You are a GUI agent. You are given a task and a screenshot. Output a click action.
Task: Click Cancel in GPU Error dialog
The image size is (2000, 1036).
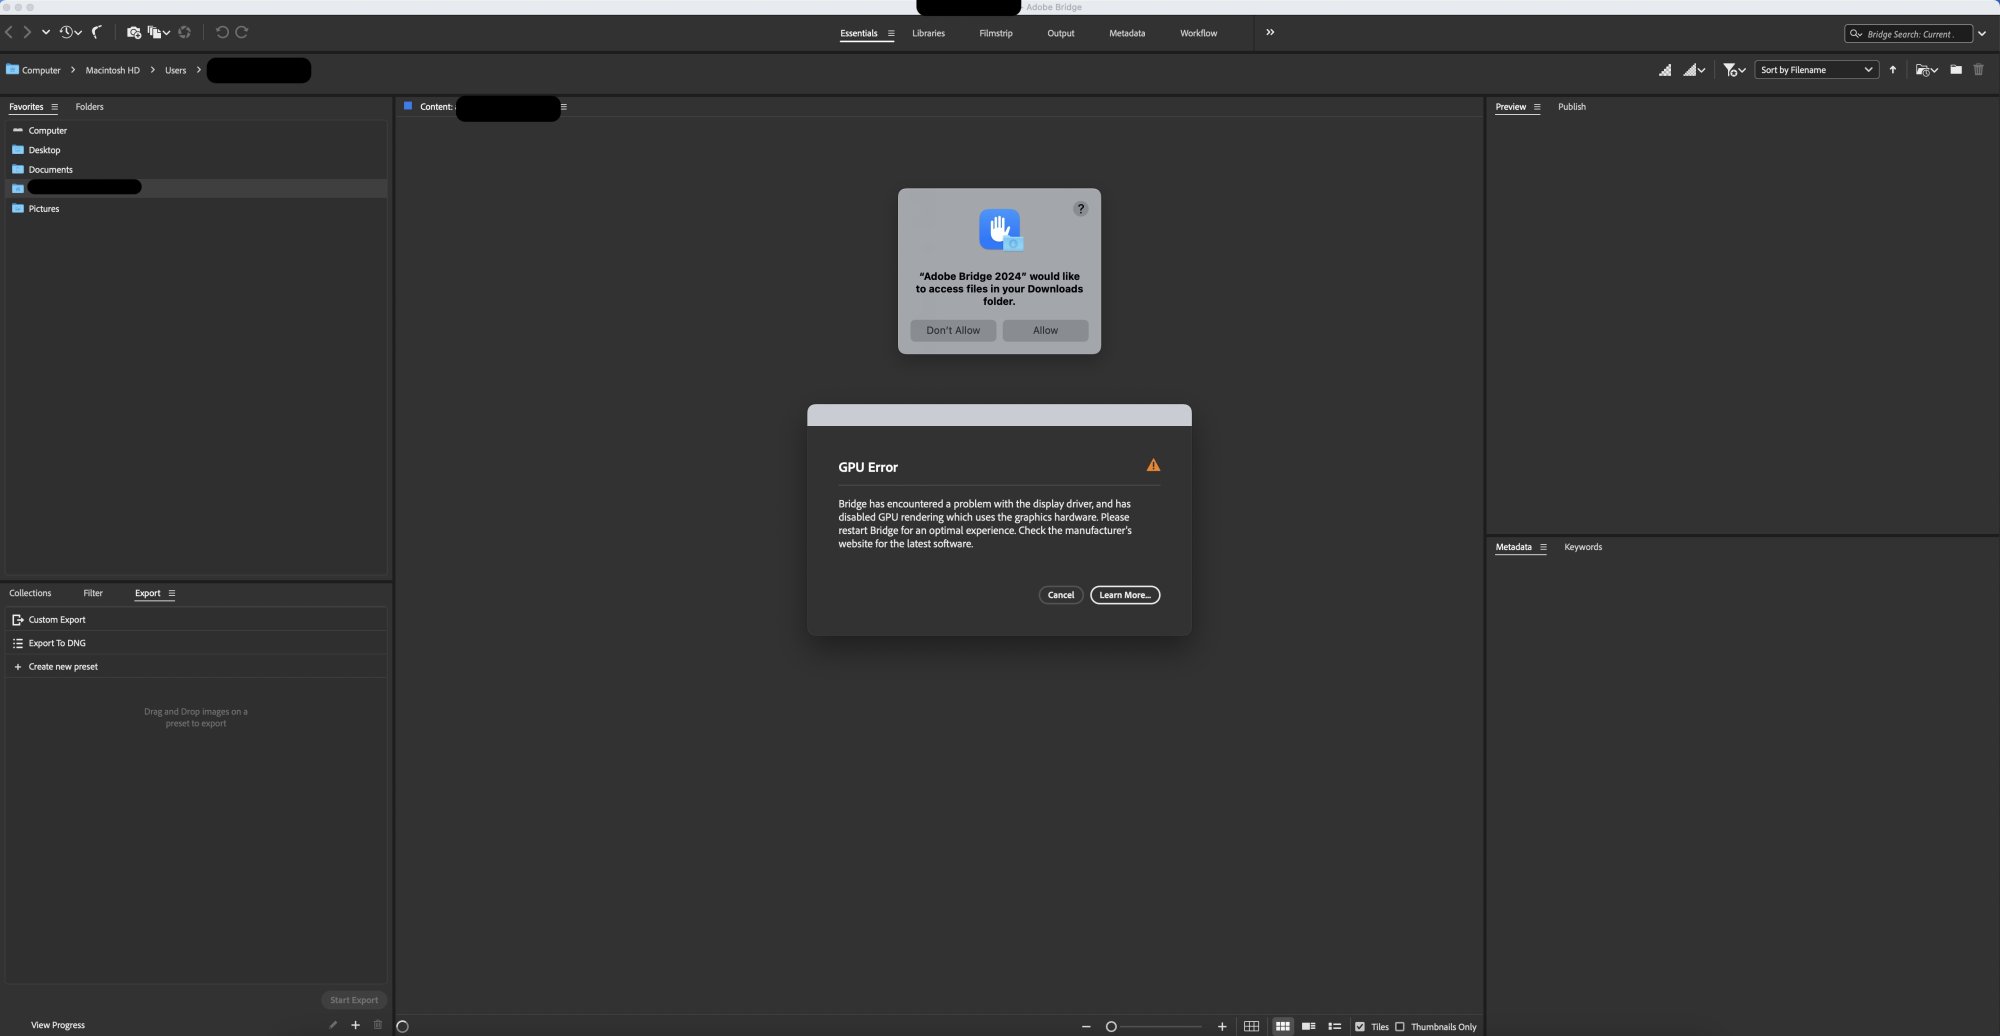1061,595
